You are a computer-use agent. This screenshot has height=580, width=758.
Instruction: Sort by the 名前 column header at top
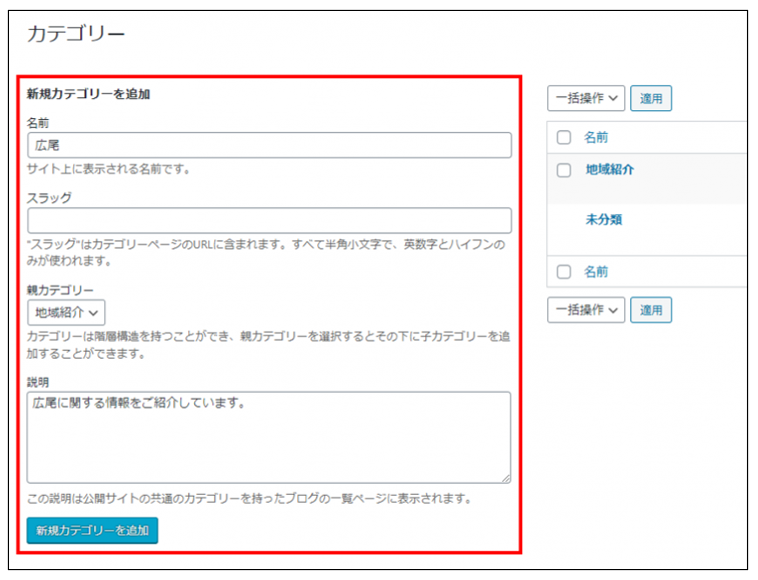pos(596,138)
